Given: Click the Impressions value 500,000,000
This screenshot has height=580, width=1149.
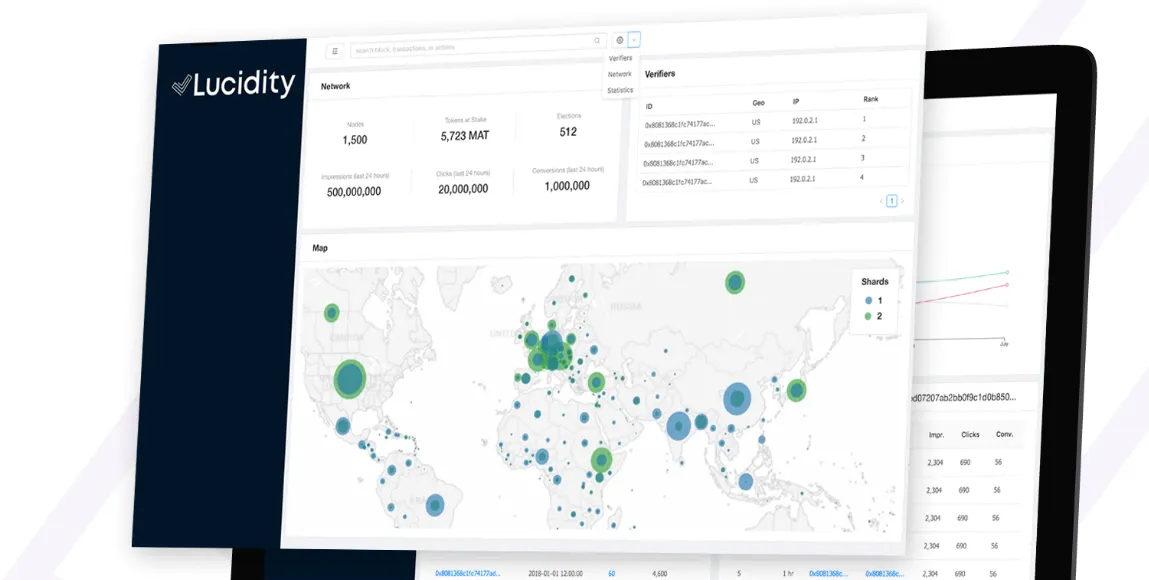Looking at the screenshot, I should point(354,192).
